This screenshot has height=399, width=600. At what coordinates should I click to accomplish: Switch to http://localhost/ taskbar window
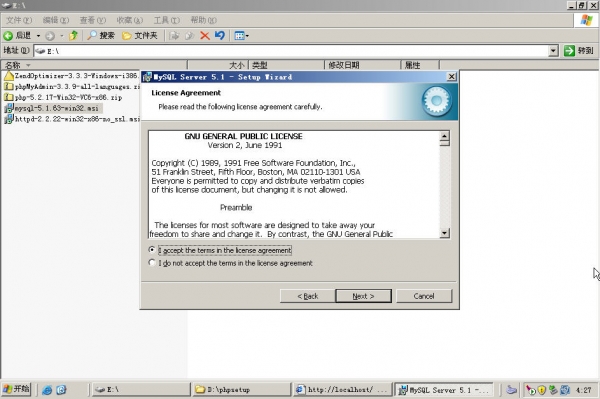coord(343,389)
